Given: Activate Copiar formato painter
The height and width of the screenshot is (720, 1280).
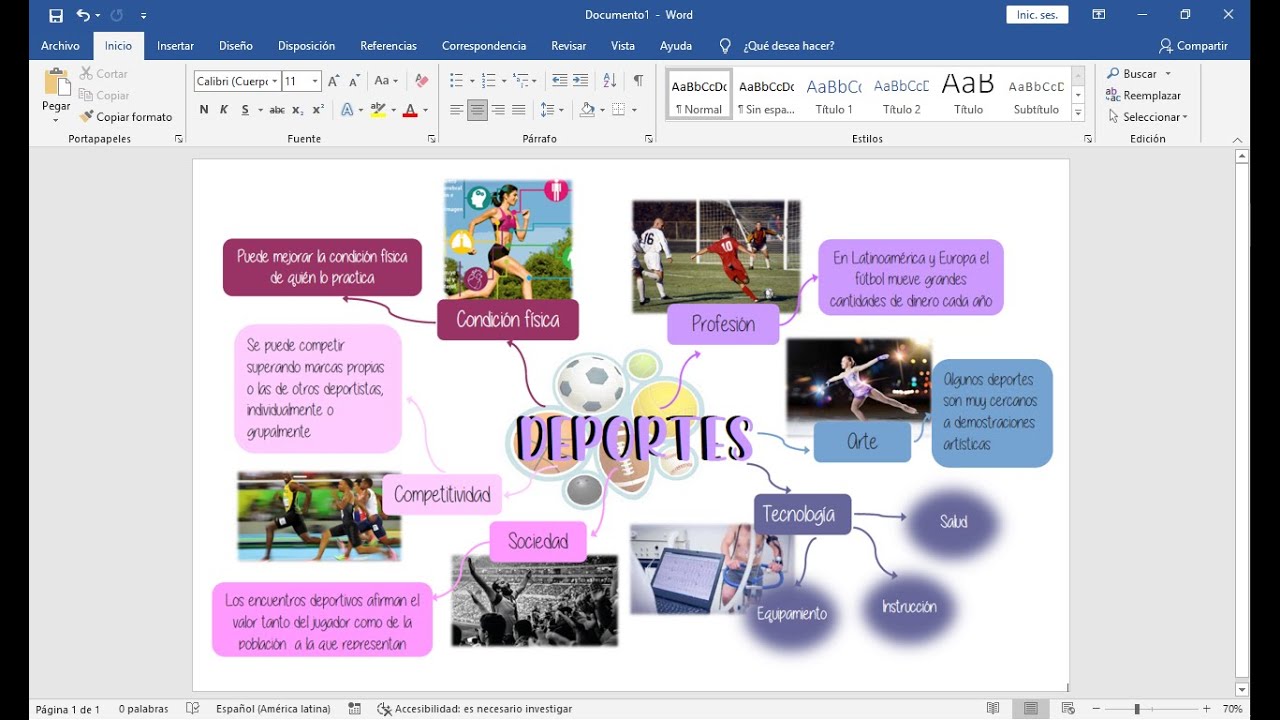Looking at the screenshot, I should pos(126,117).
